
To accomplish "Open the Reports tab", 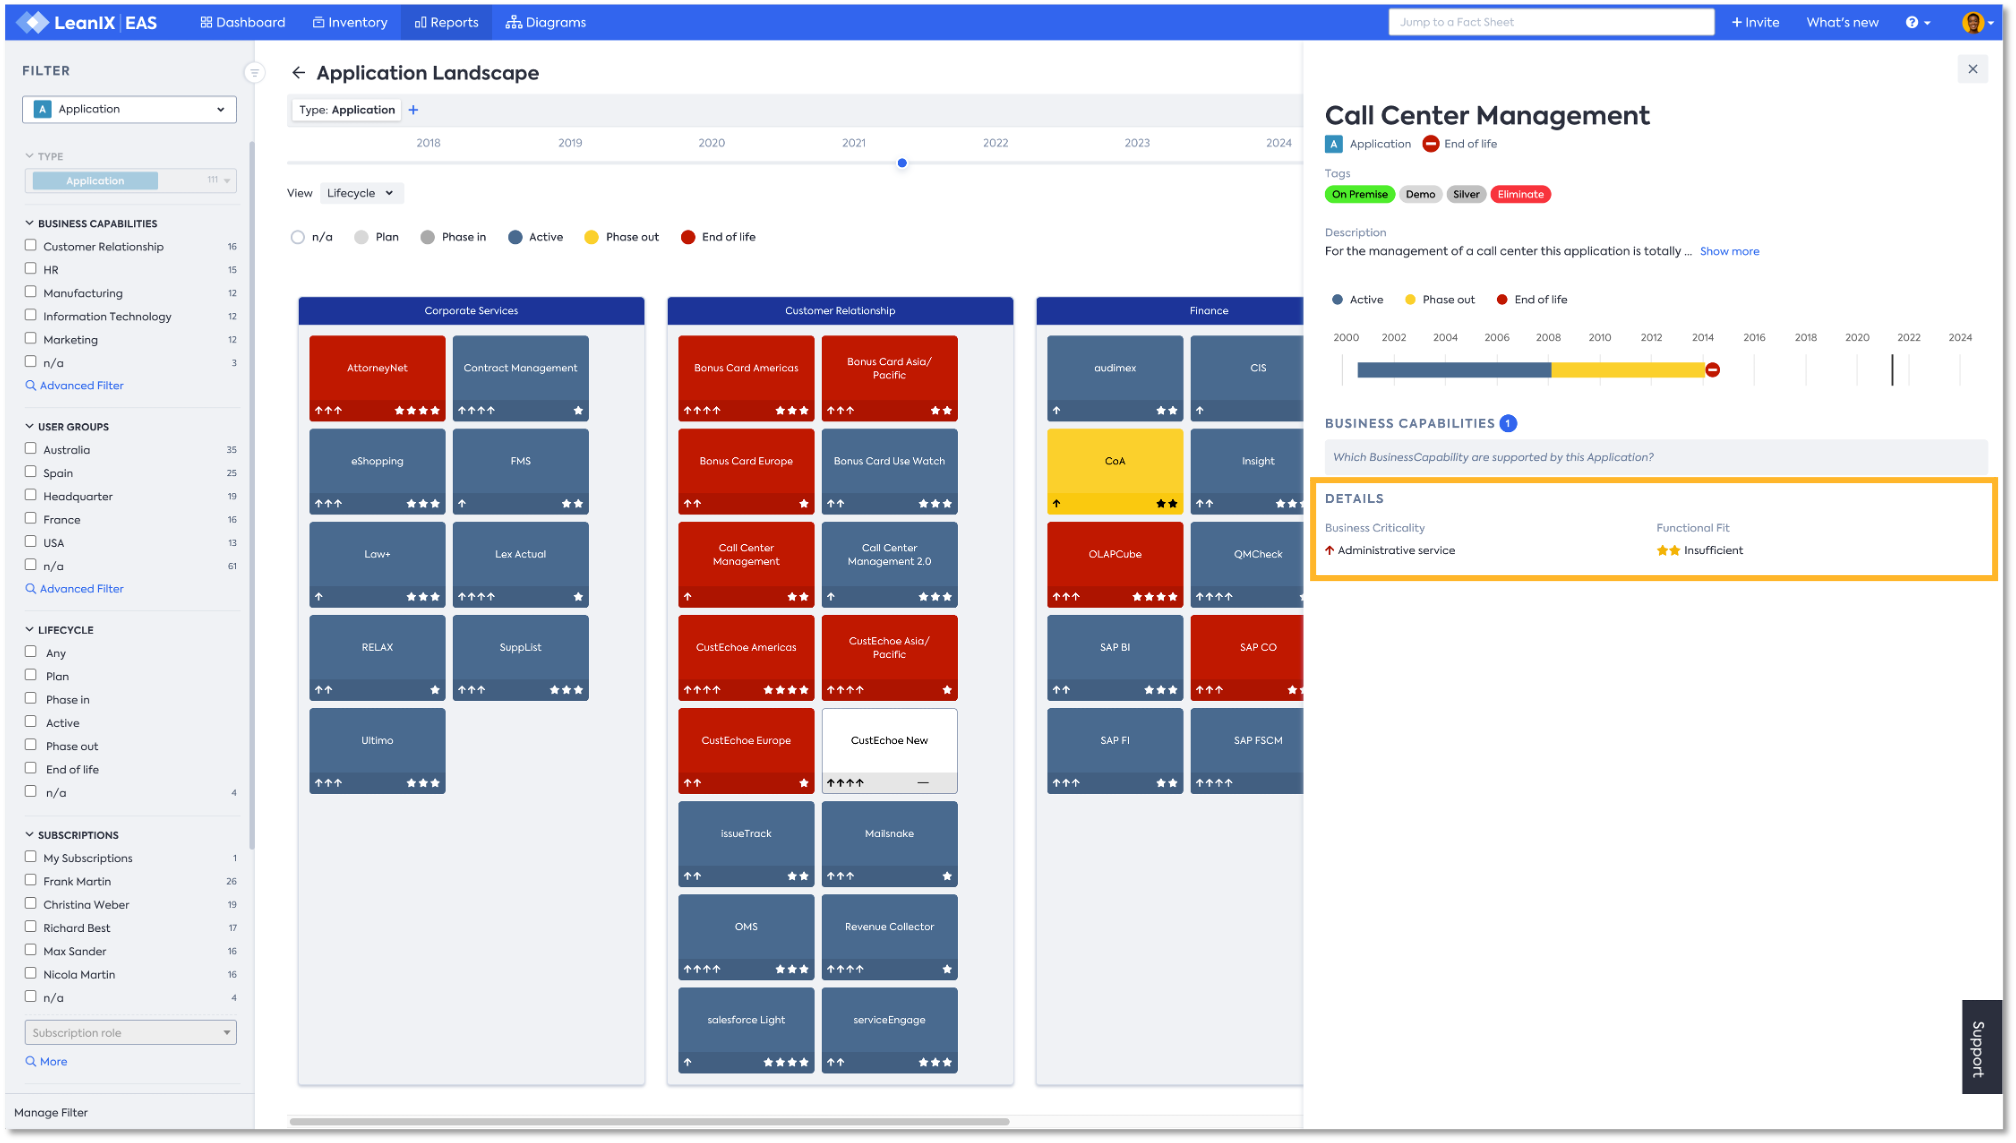I will [x=446, y=22].
